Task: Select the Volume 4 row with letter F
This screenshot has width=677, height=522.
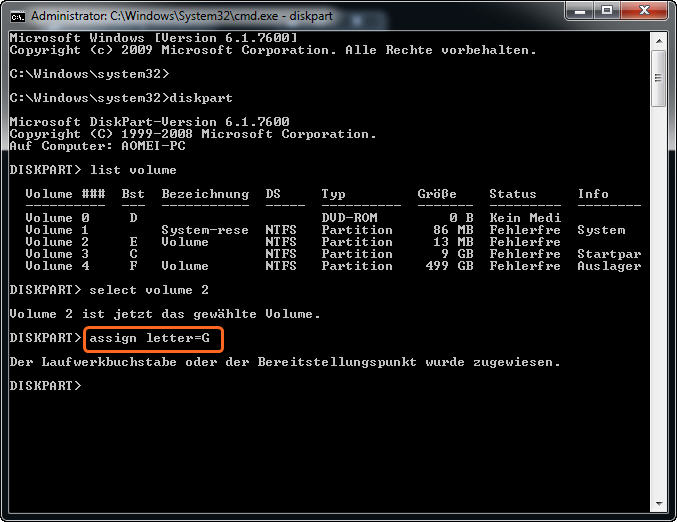Action: coord(300,266)
